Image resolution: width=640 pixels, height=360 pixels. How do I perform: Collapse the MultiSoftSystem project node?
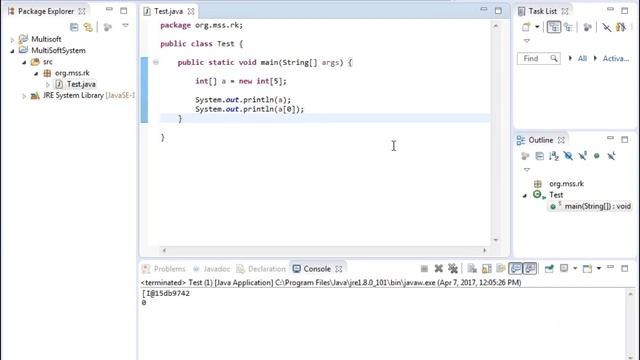[12, 51]
